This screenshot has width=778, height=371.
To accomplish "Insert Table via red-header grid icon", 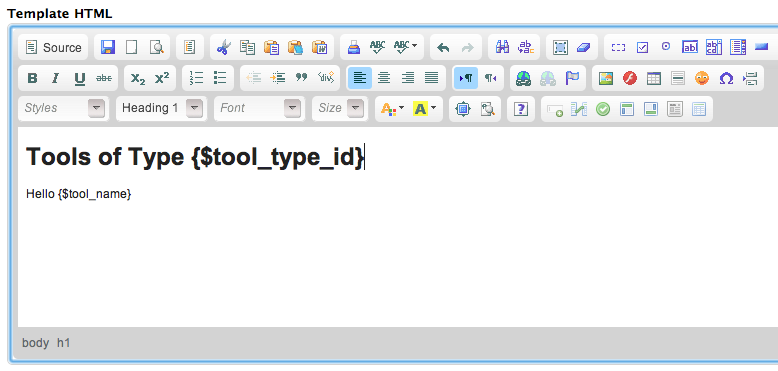I will [x=654, y=78].
